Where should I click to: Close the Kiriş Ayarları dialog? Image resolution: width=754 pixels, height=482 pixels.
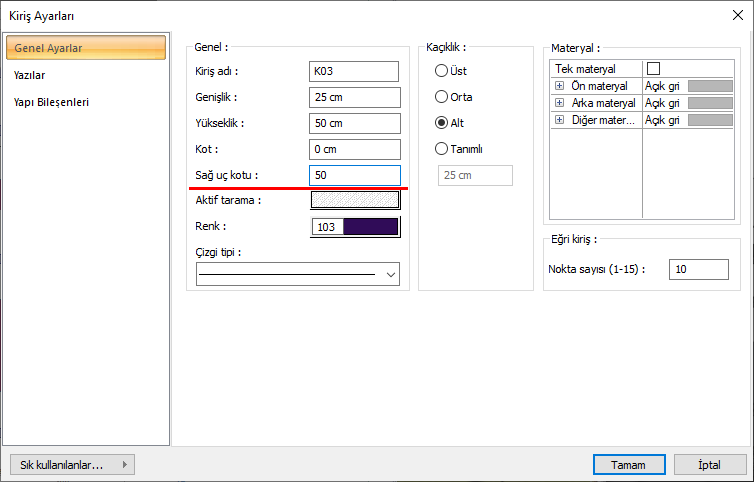pyautogui.click(x=738, y=15)
